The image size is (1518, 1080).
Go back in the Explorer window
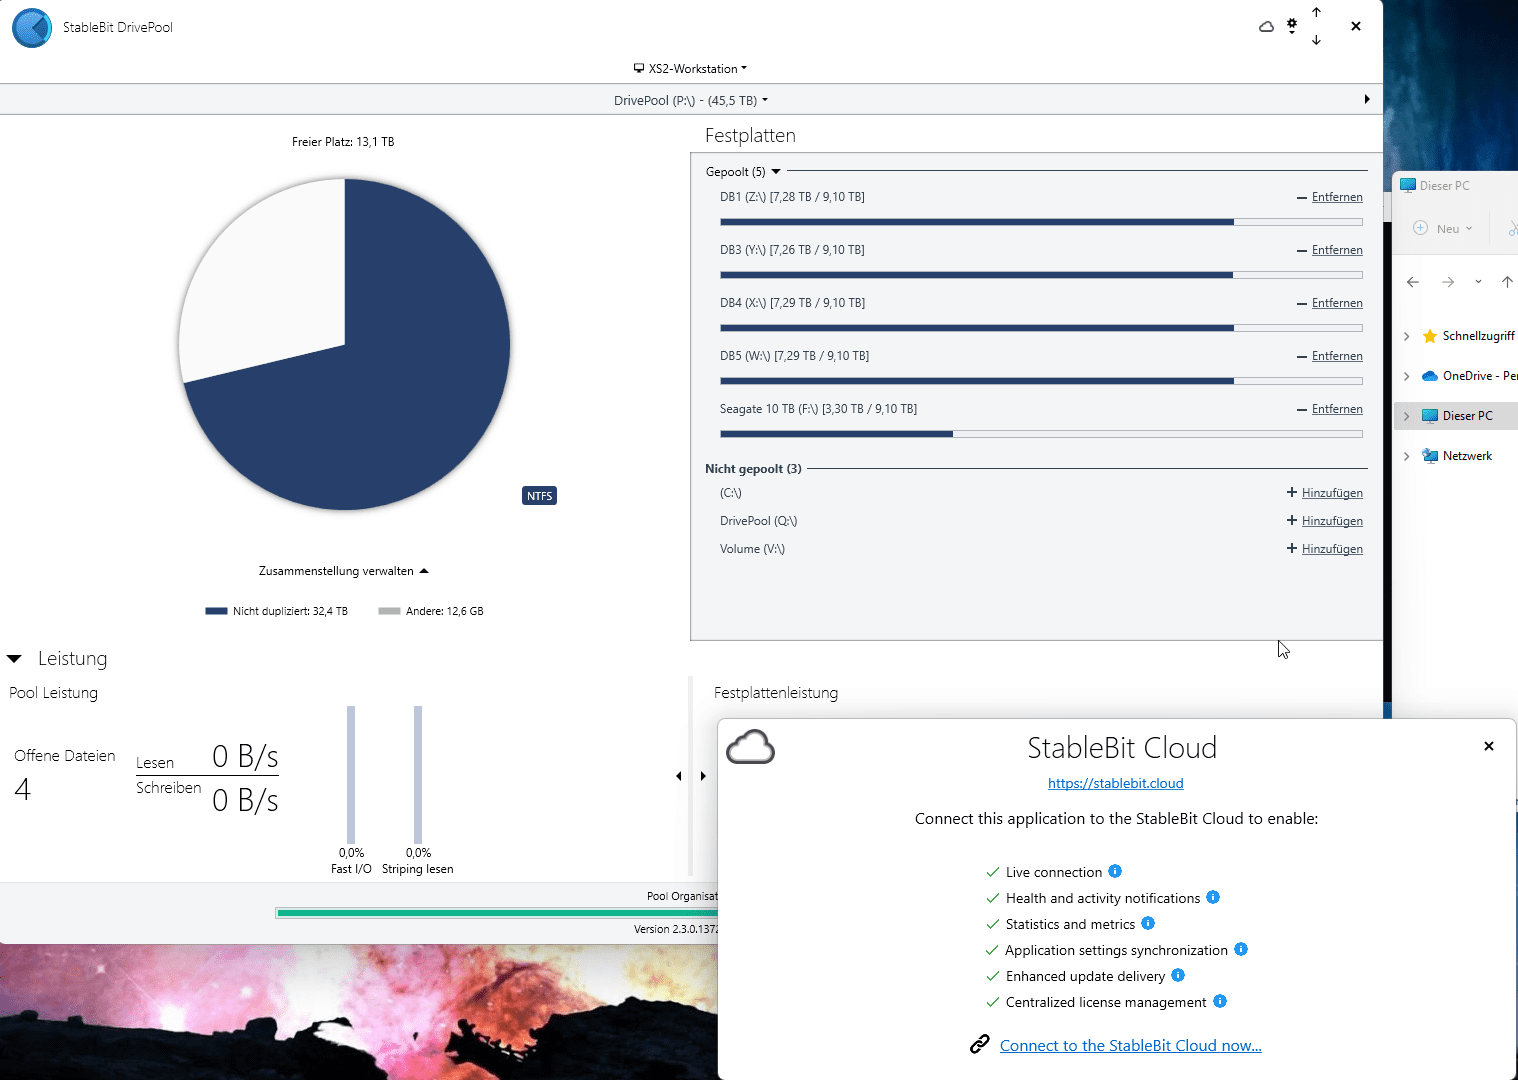pyautogui.click(x=1413, y=282)
